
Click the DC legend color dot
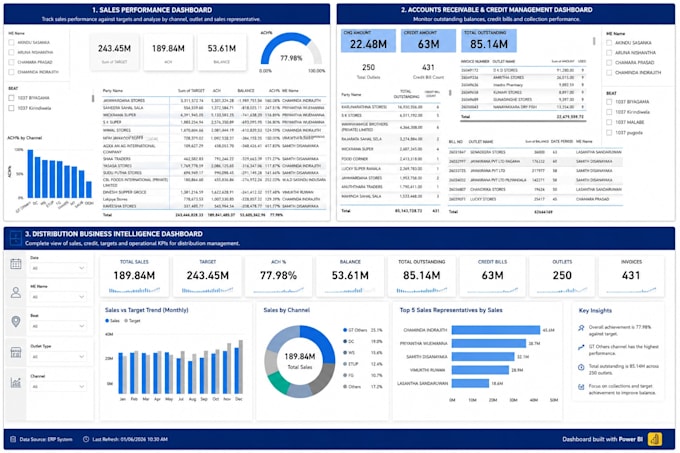(x=345, y=342)
